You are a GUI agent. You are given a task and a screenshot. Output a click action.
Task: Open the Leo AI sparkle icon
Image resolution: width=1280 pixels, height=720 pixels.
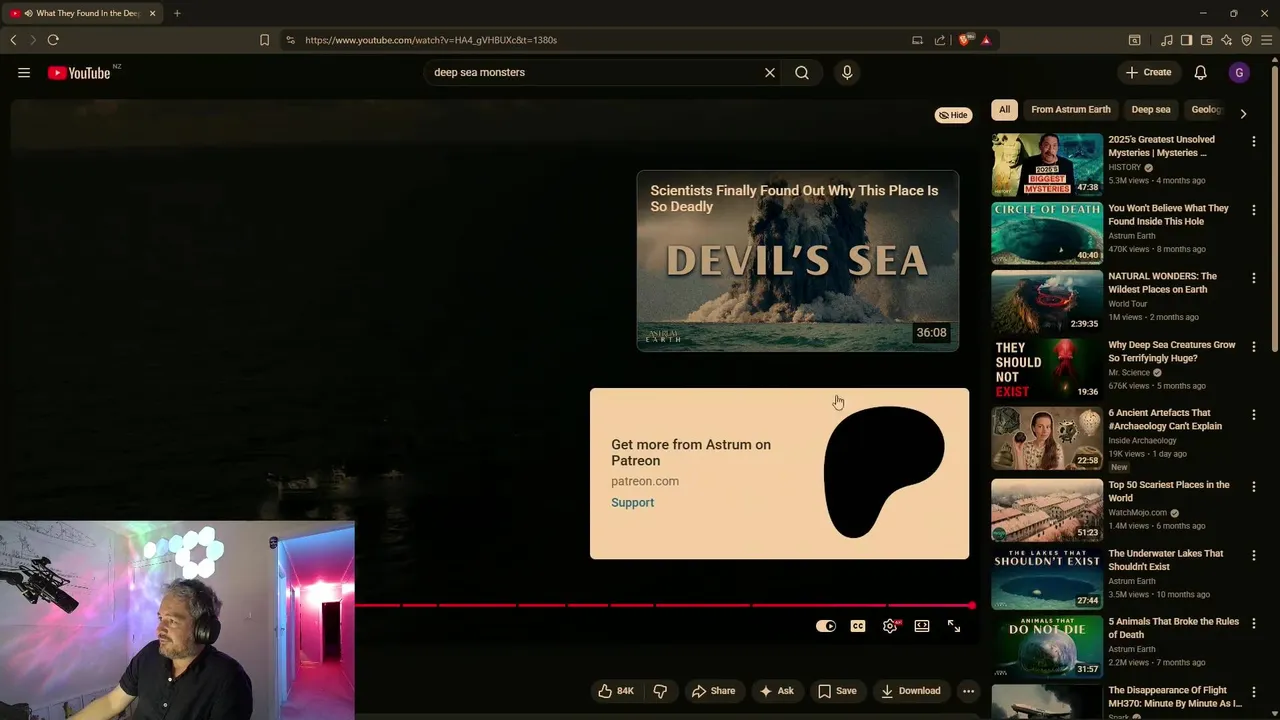(x=1226, y=40)
